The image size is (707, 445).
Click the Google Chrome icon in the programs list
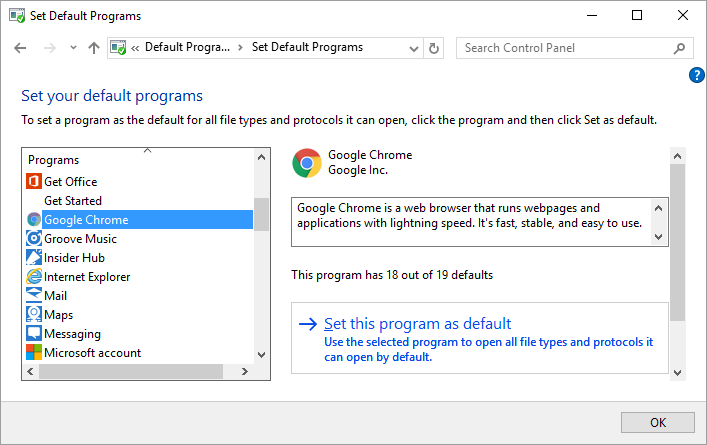click(x=34, y=220)
